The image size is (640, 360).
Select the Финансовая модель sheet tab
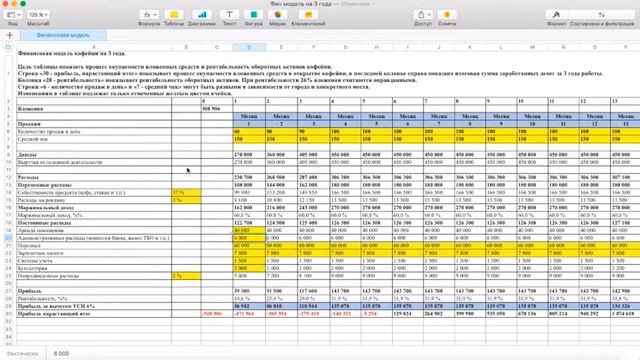pos(63,35)
